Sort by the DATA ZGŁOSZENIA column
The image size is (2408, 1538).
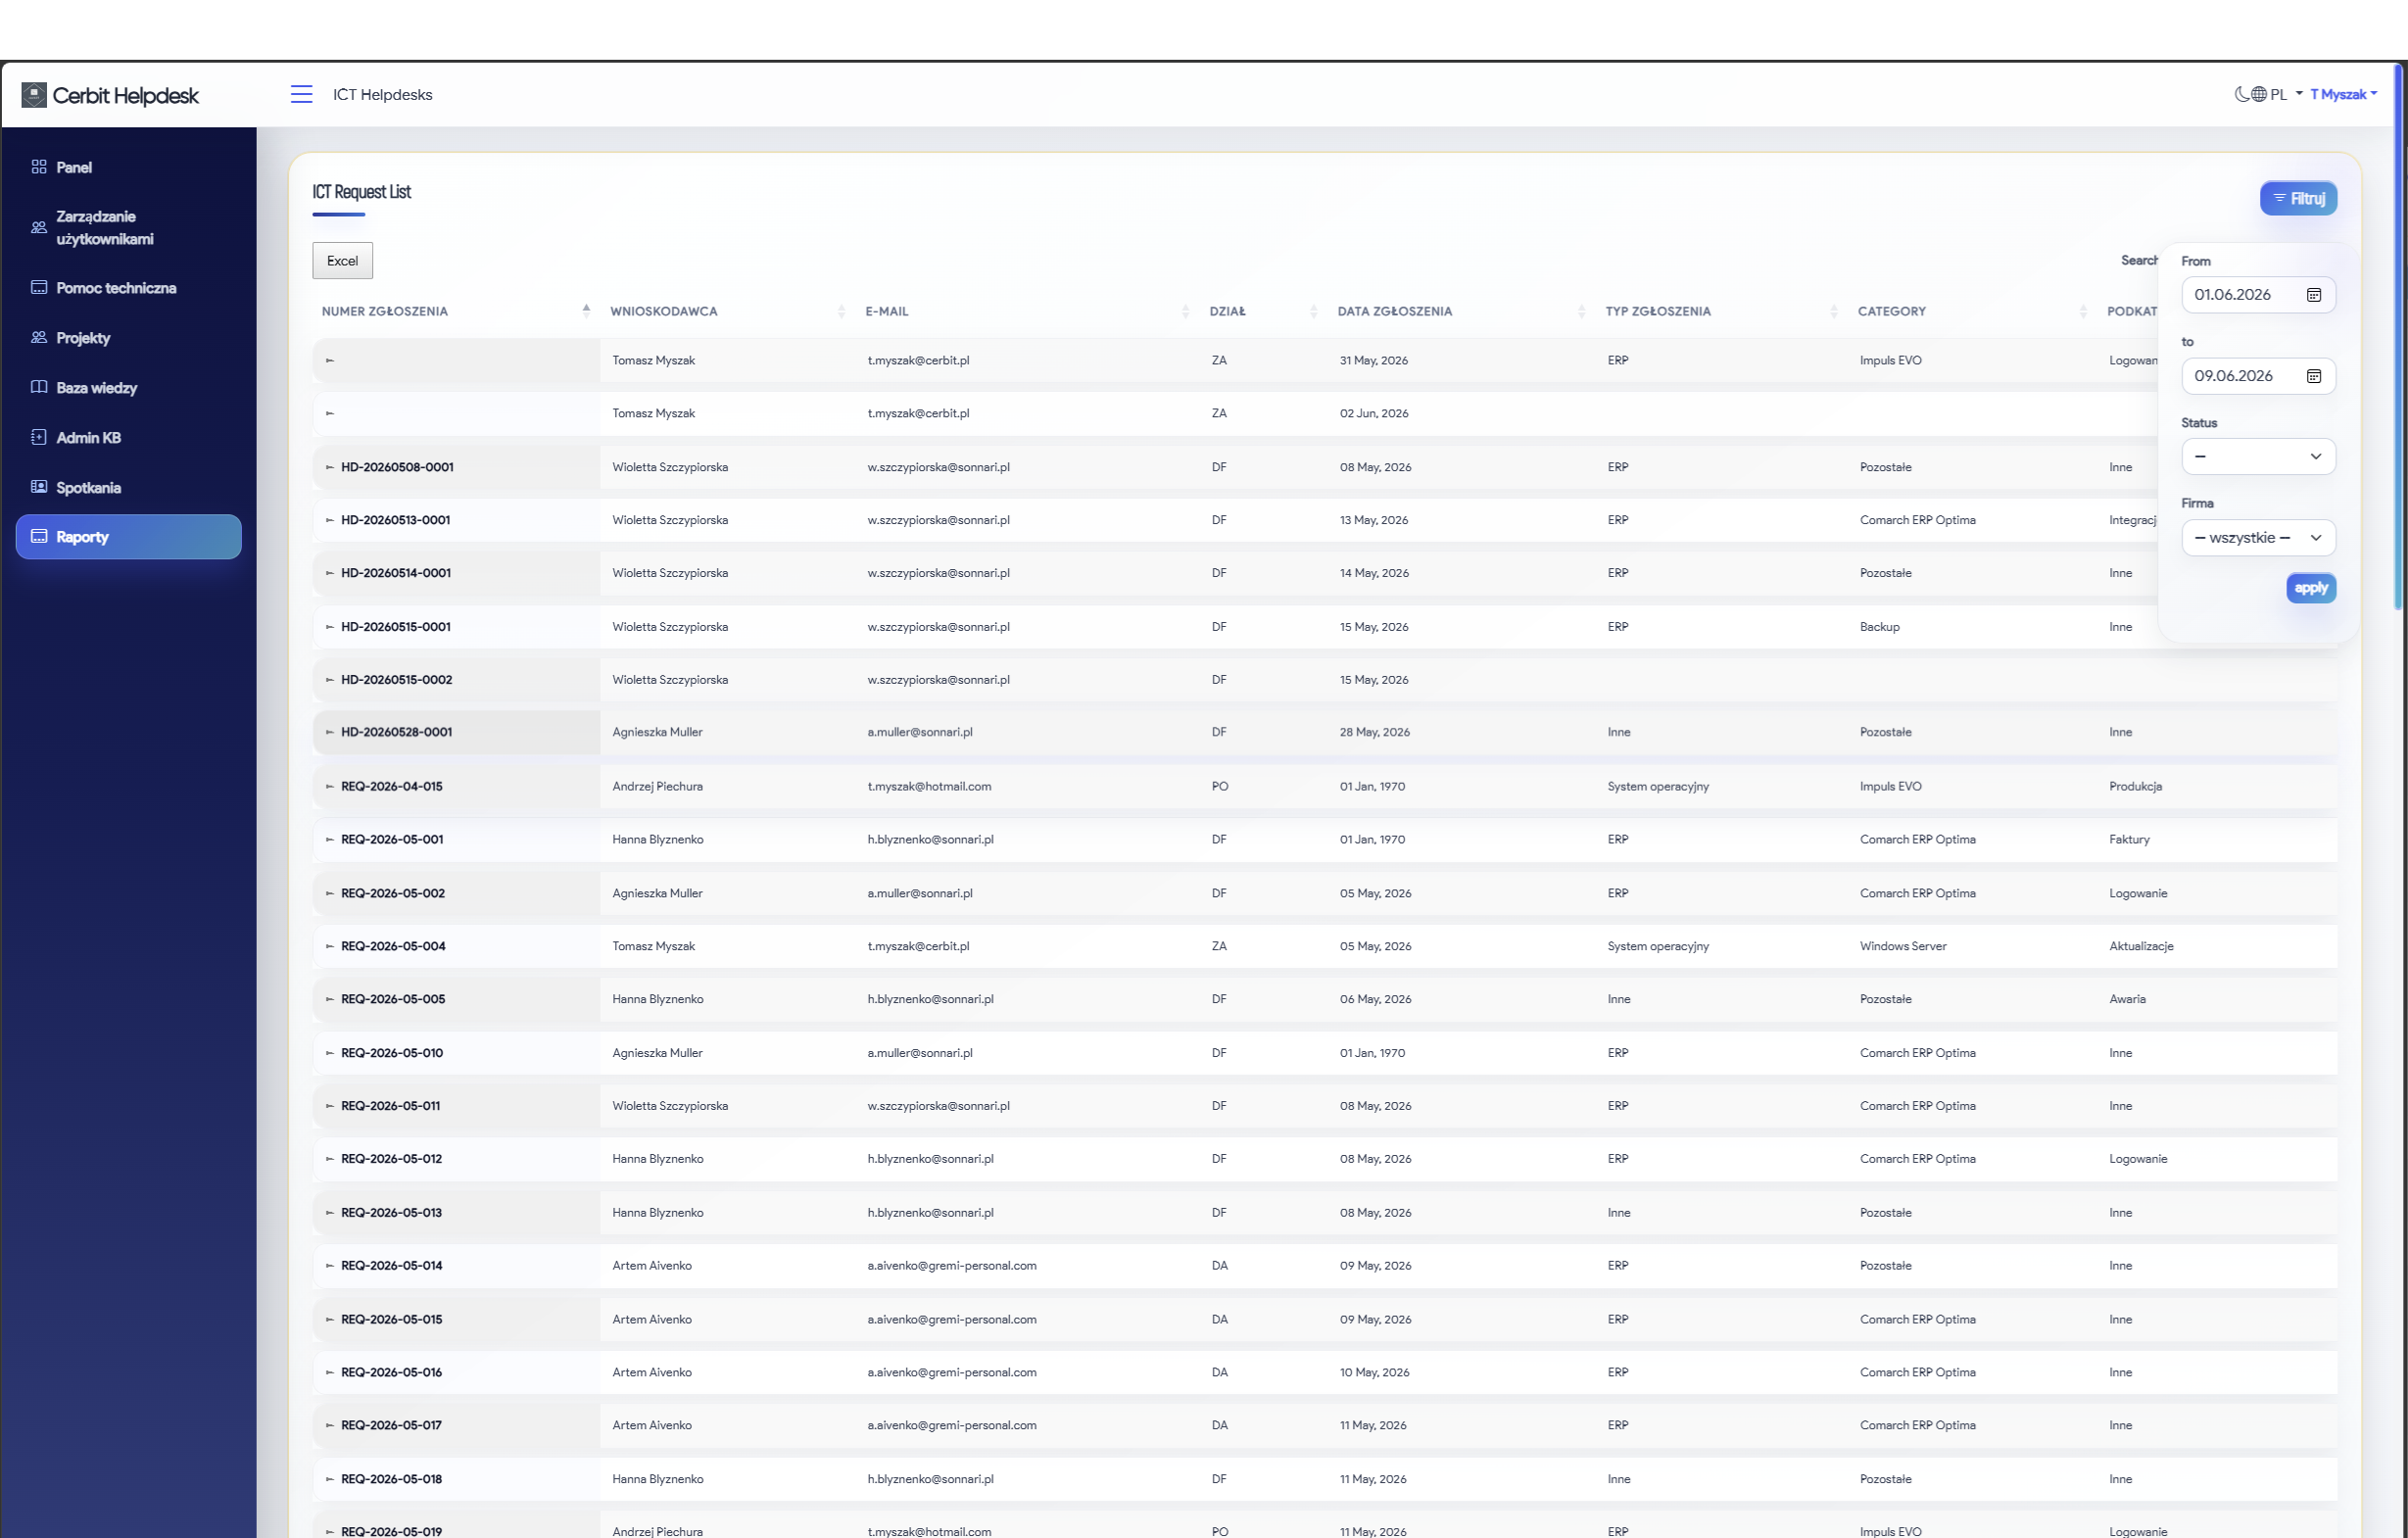click(x=1462, y=311)
